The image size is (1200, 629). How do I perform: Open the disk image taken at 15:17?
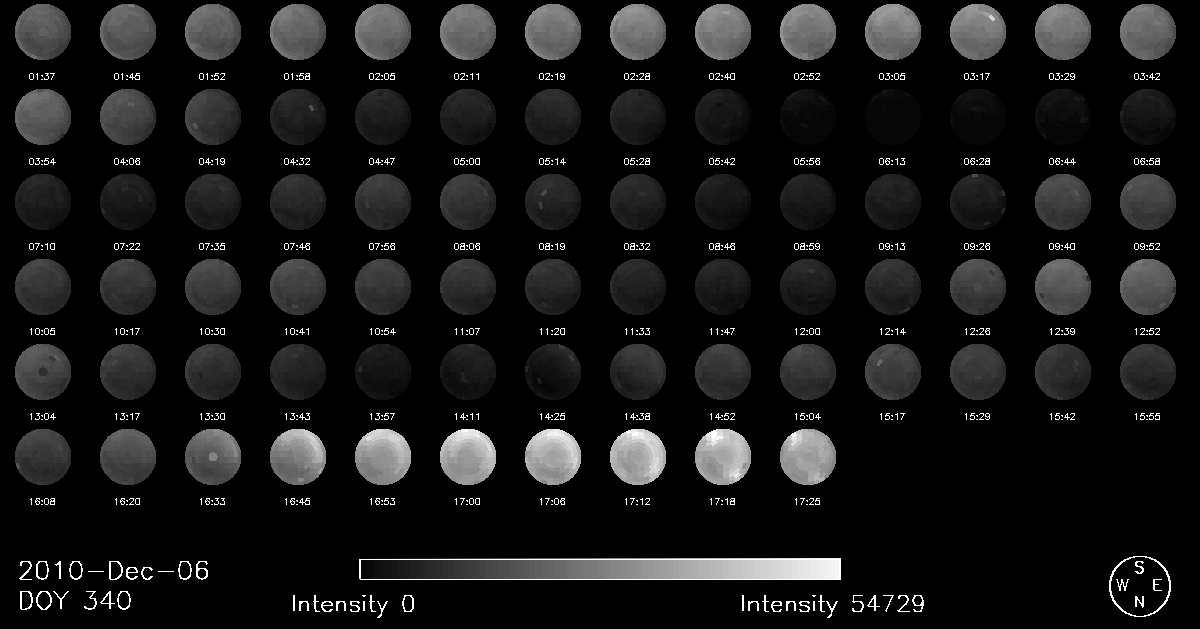tap(893, 371)
